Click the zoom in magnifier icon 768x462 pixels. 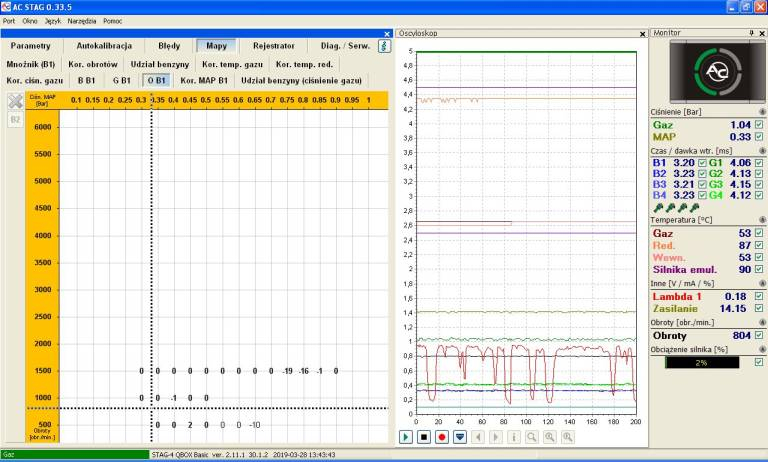point(550,437)
